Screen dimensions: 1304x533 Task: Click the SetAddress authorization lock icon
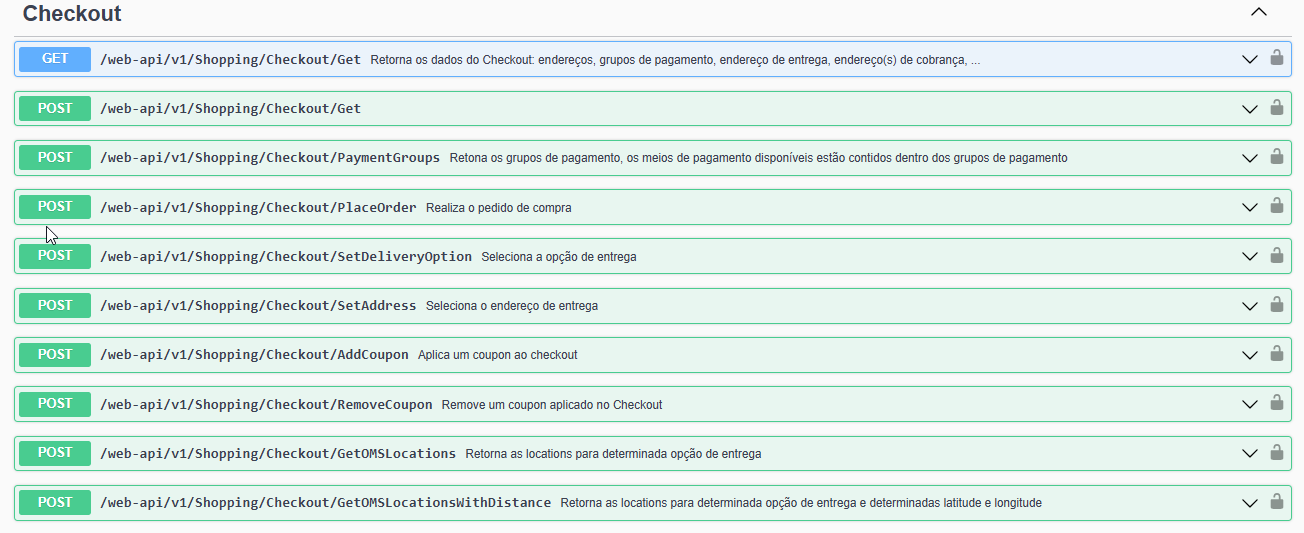point(1277,304)
